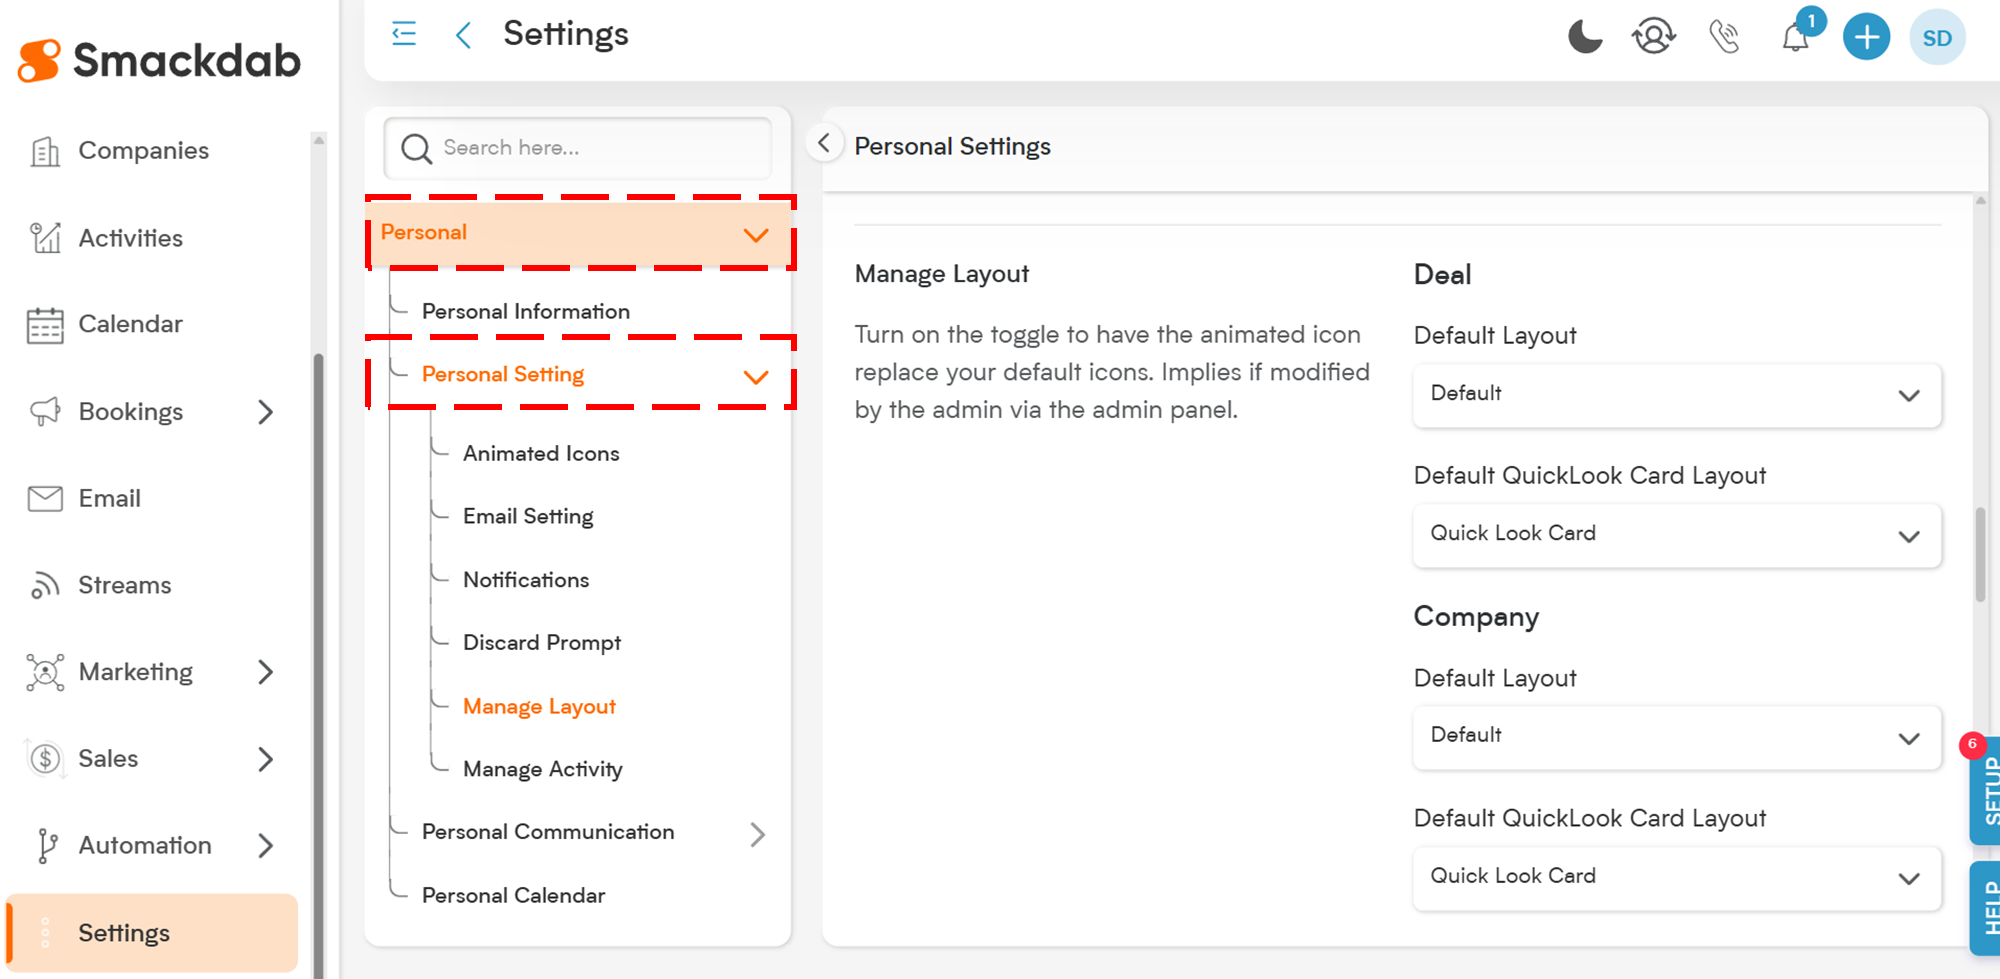Expand the Marketing menu in the sidebar
The image size is (2000, 979).
pyautogui.click(x=265, y=672)
